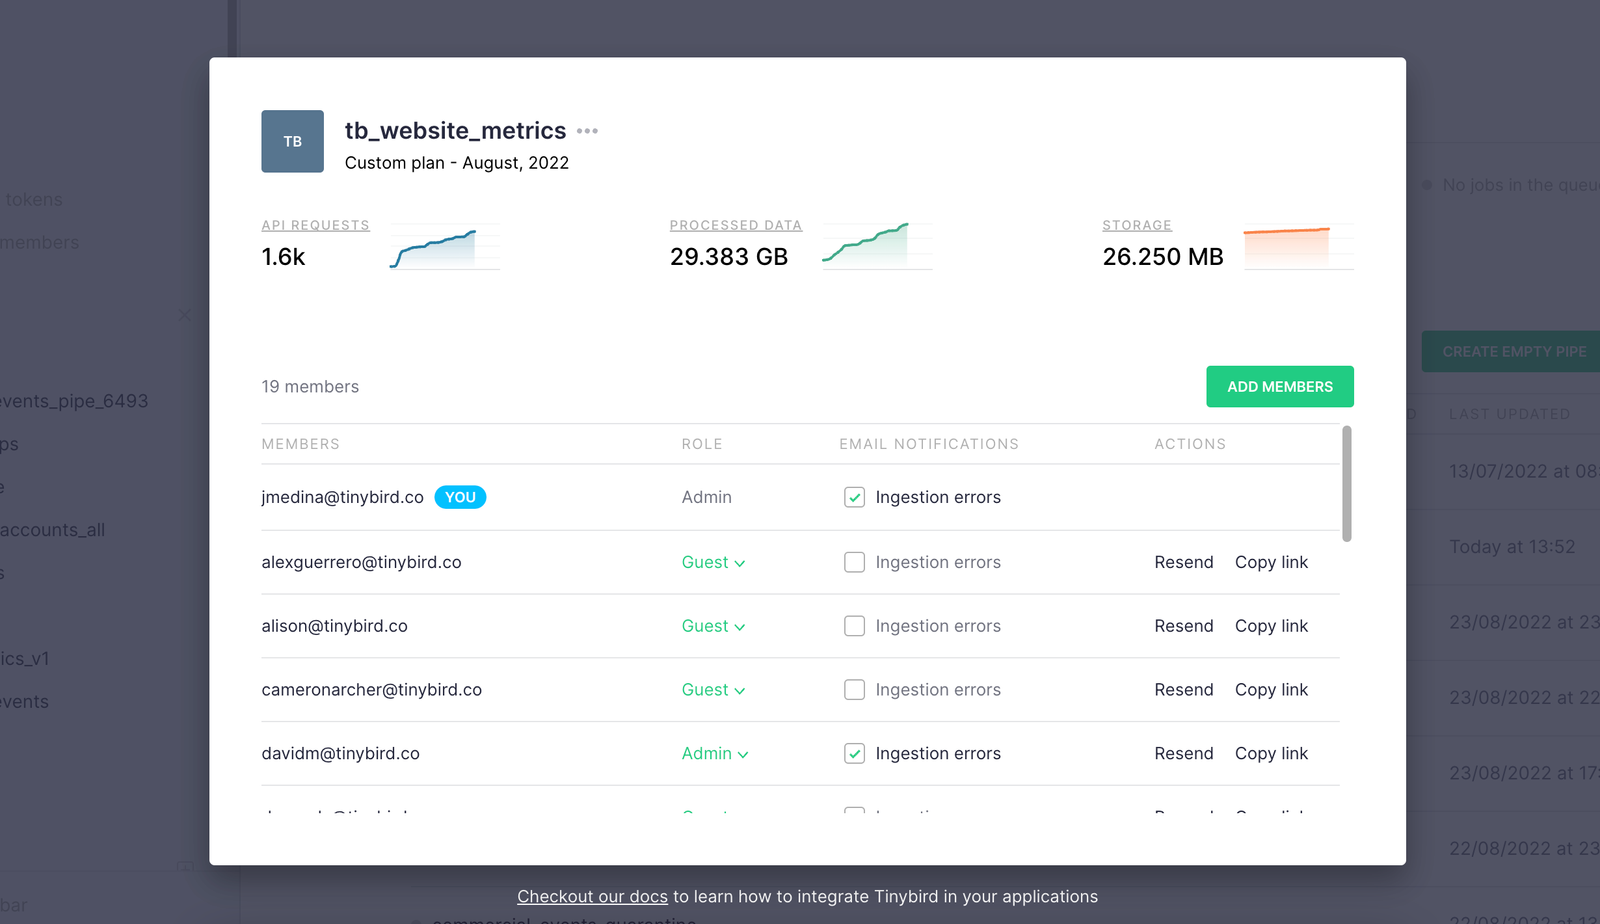Open the three-dot menu beside tb_website_metrics
The height and width of the screenshot is (924, 1600).
point(587,131)
